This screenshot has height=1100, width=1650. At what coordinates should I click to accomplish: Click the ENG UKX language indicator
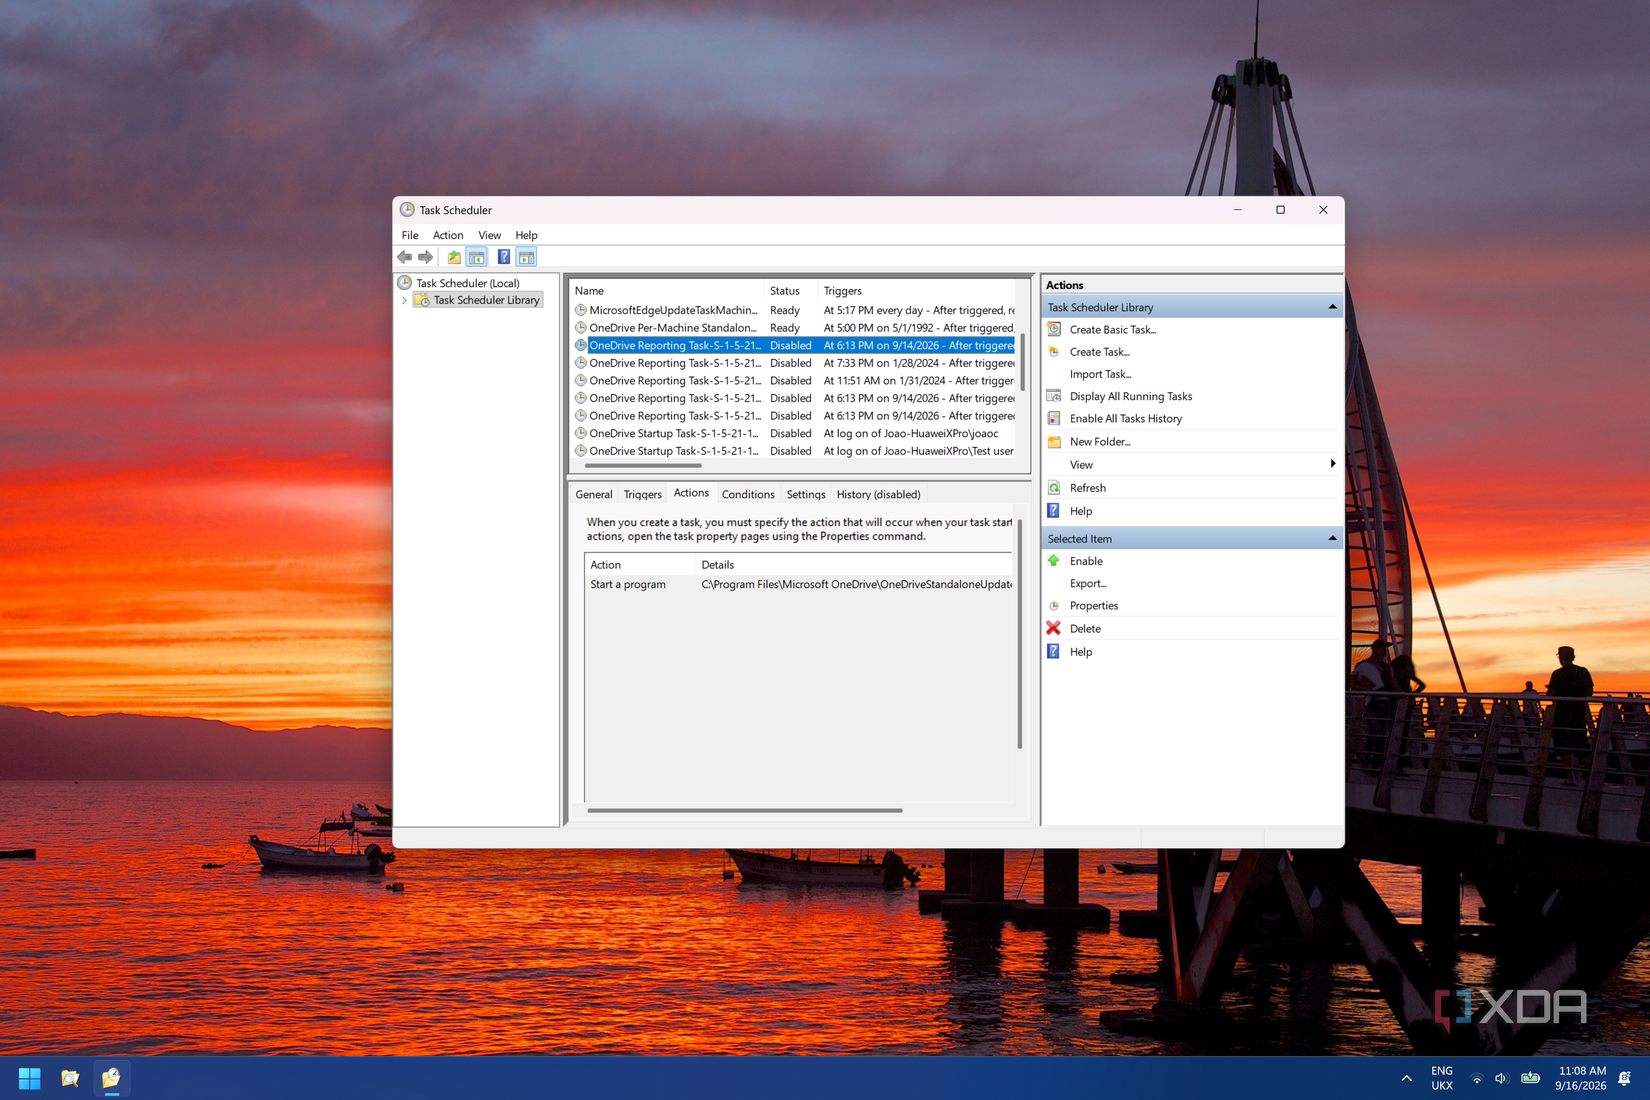1442,1078
